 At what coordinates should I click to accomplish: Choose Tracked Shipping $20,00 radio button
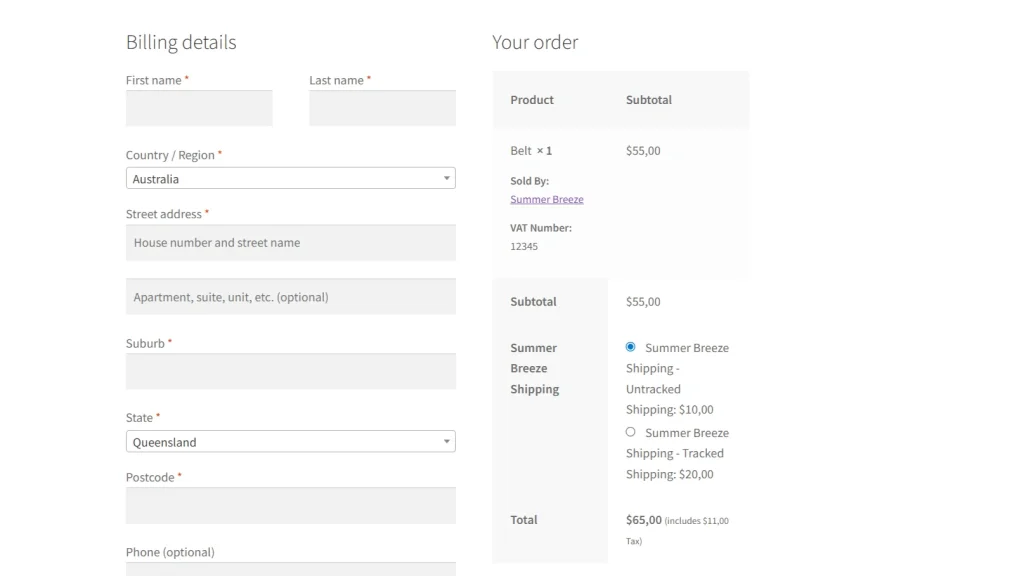(630, 432)
